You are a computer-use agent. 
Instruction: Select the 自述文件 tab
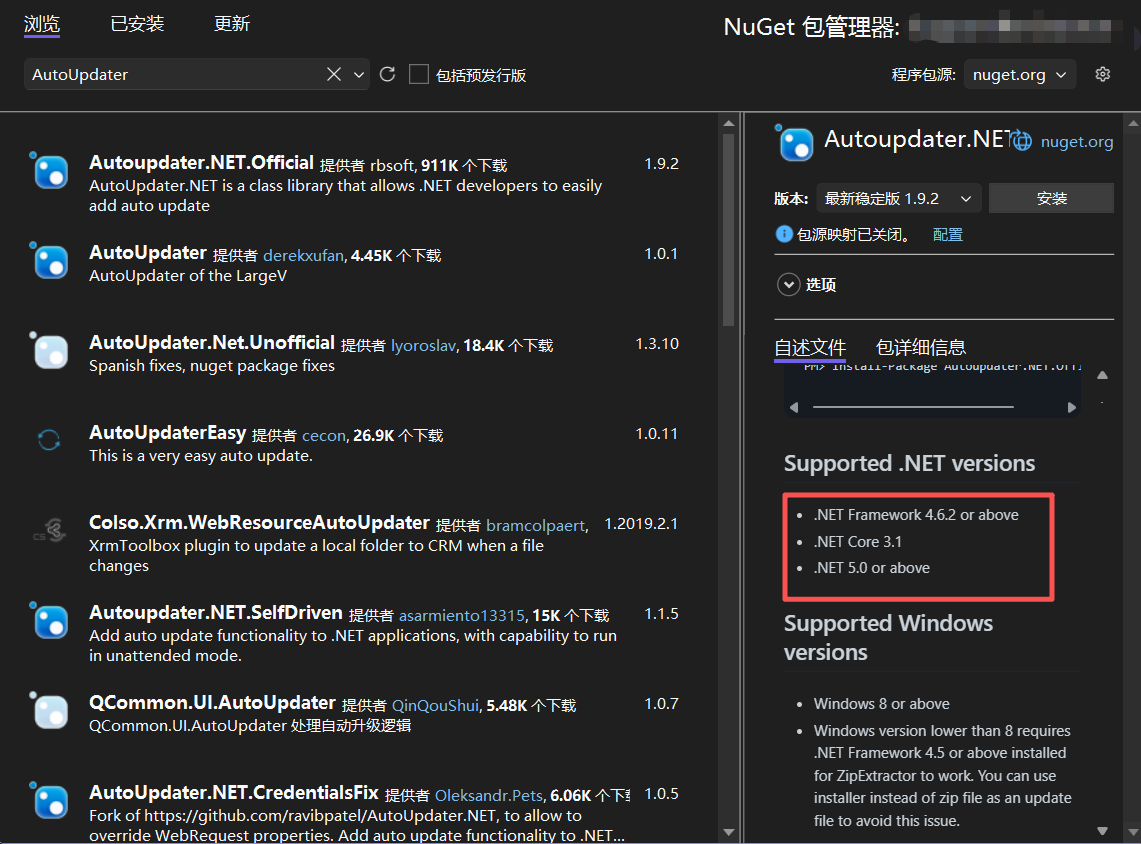point(810,348)
